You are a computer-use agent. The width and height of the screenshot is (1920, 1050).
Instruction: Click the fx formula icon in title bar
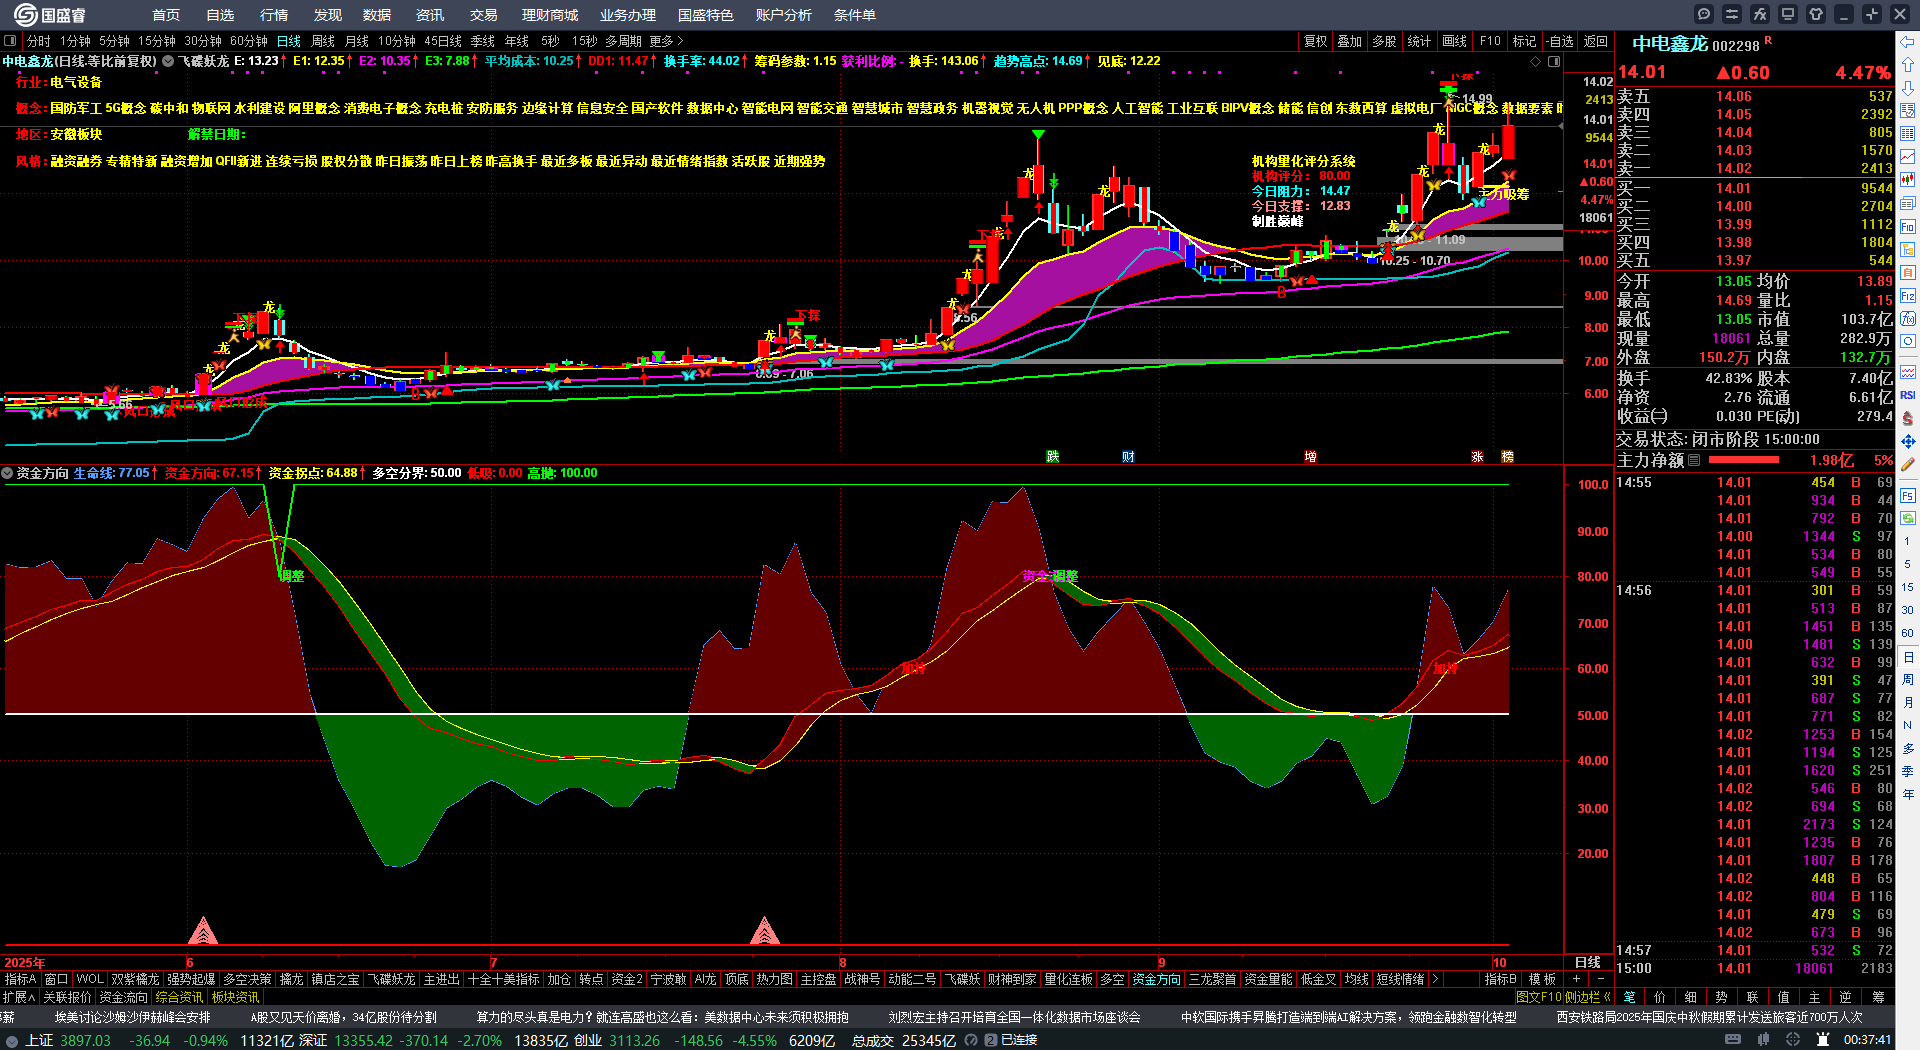coord(1760,14)
